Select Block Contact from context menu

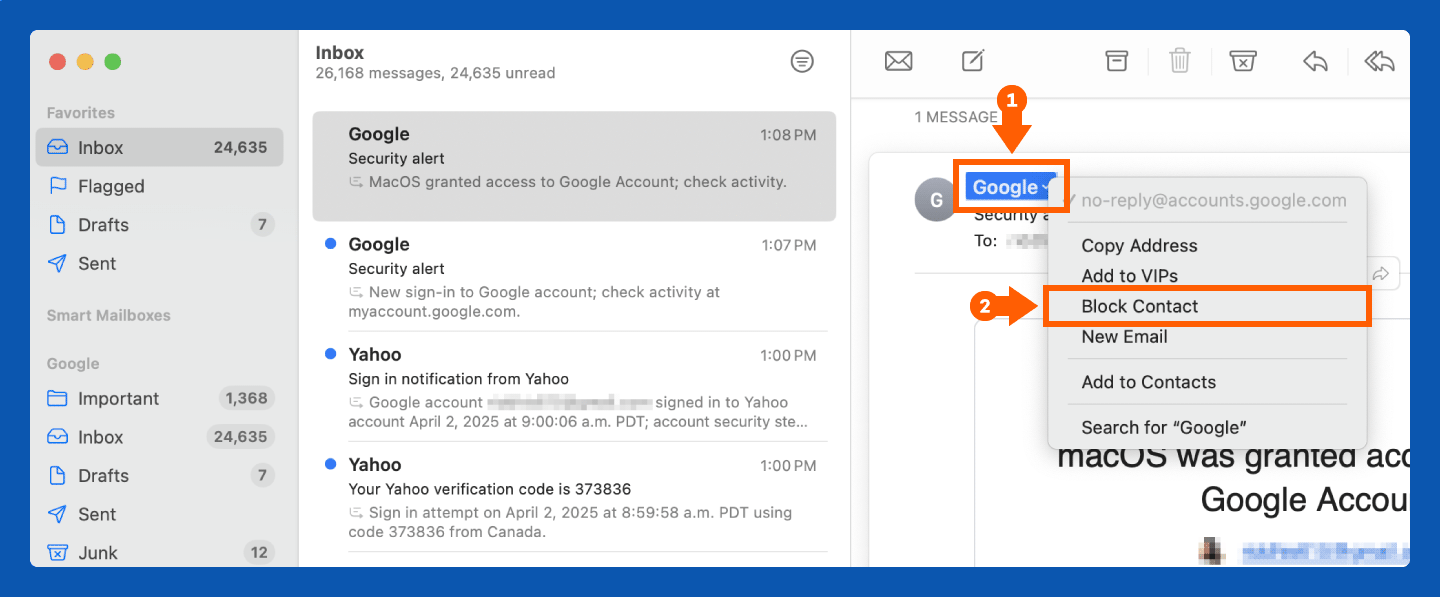(1139, 307)
